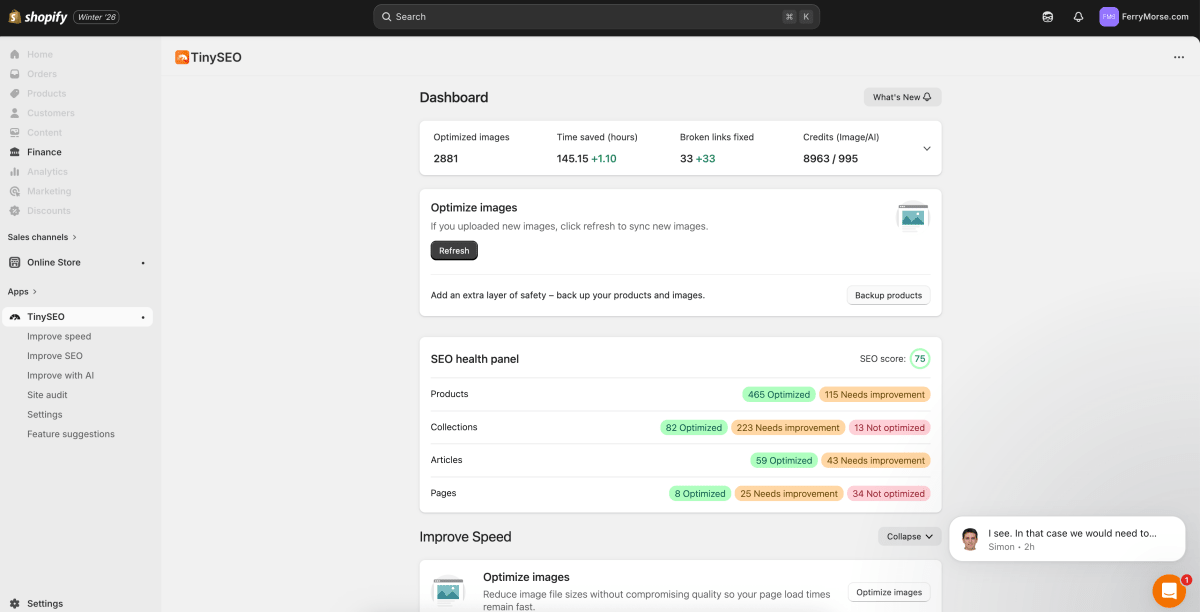Image resolution: width=1200 pixels, height=612 pixels.
Task: Click the pin dot next to Online Store
Action: [x=143, y=263]
